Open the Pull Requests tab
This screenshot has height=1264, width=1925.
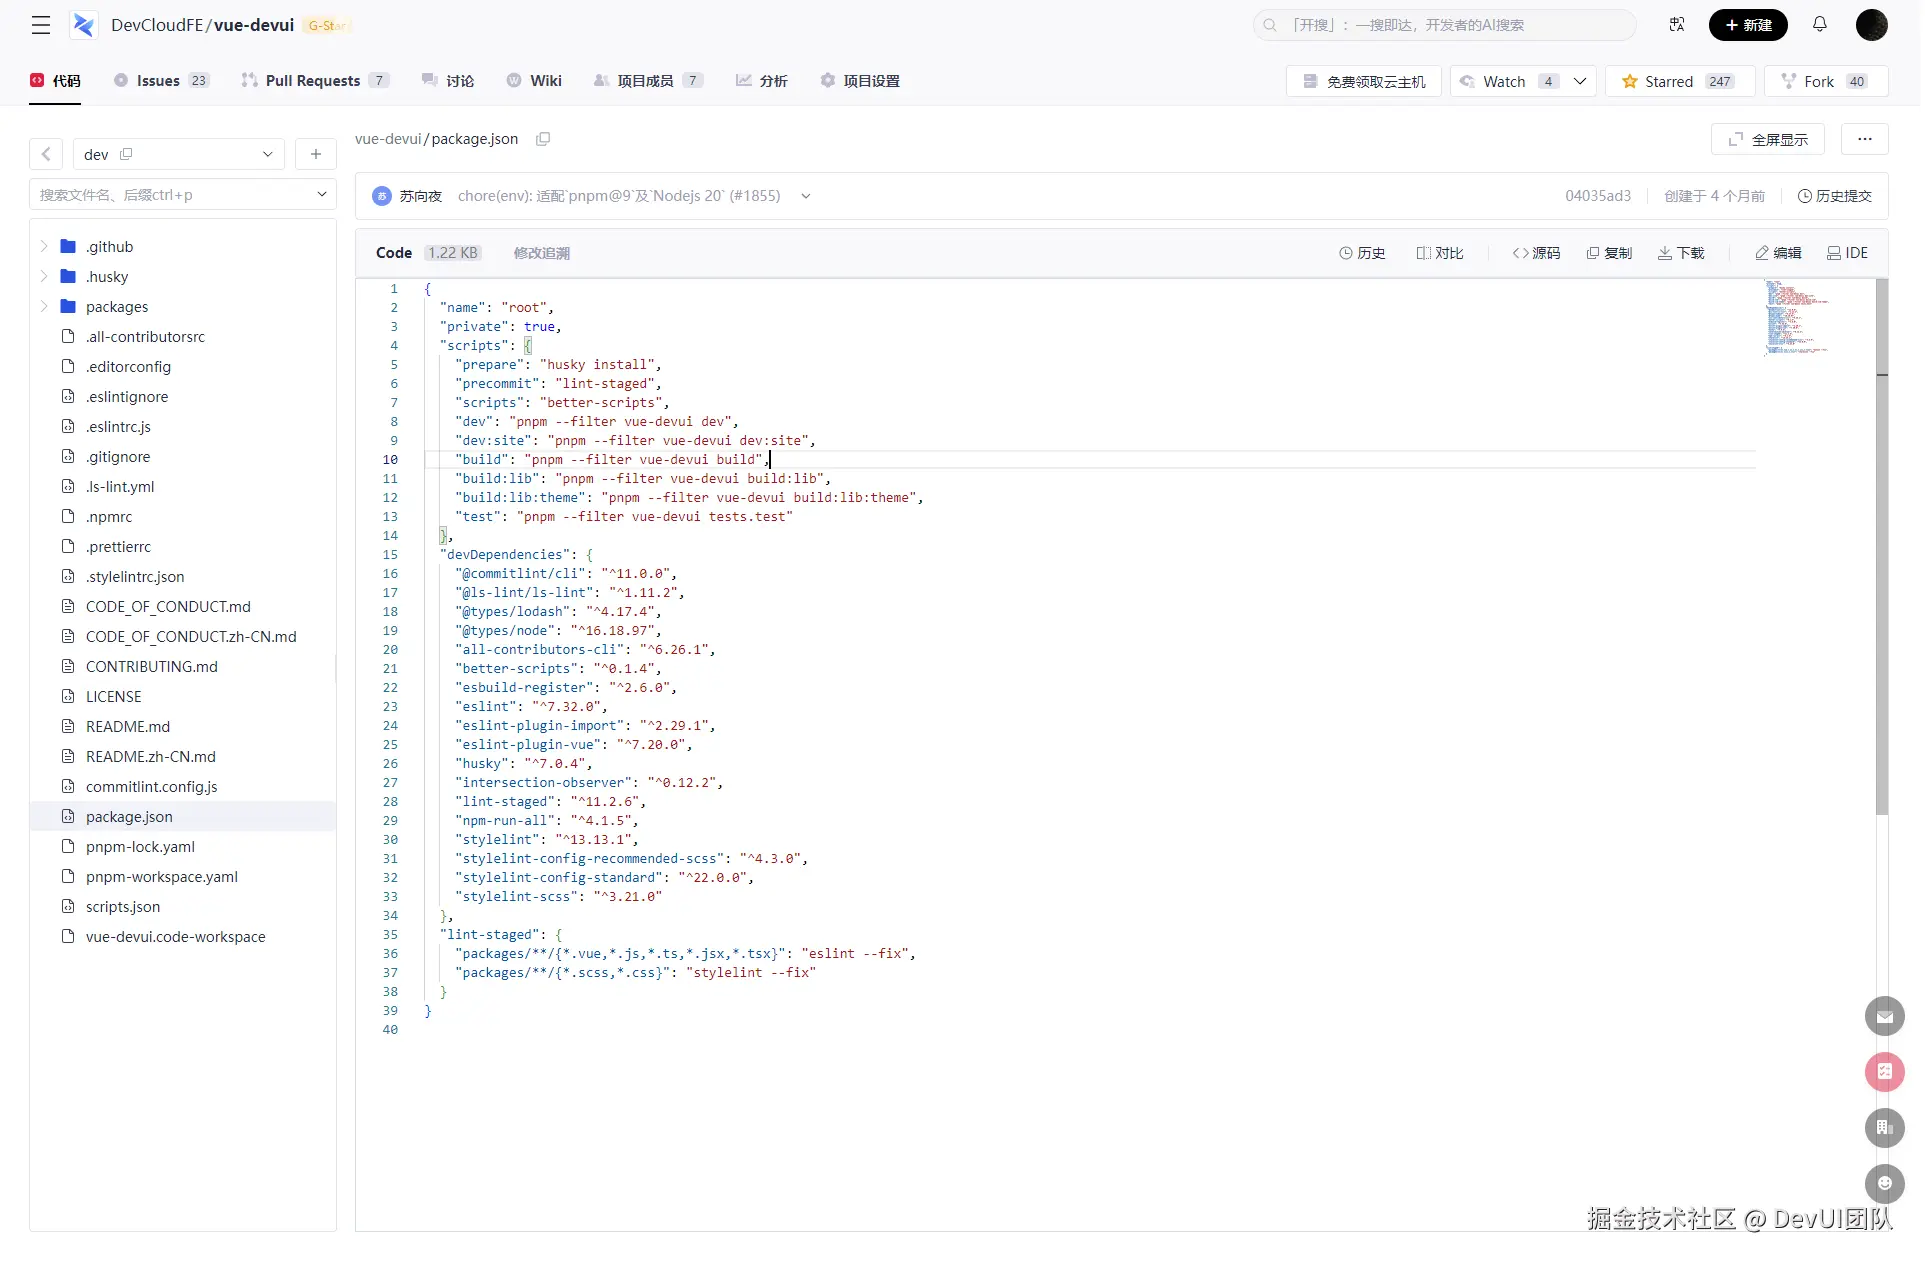[x=312, y=81]
